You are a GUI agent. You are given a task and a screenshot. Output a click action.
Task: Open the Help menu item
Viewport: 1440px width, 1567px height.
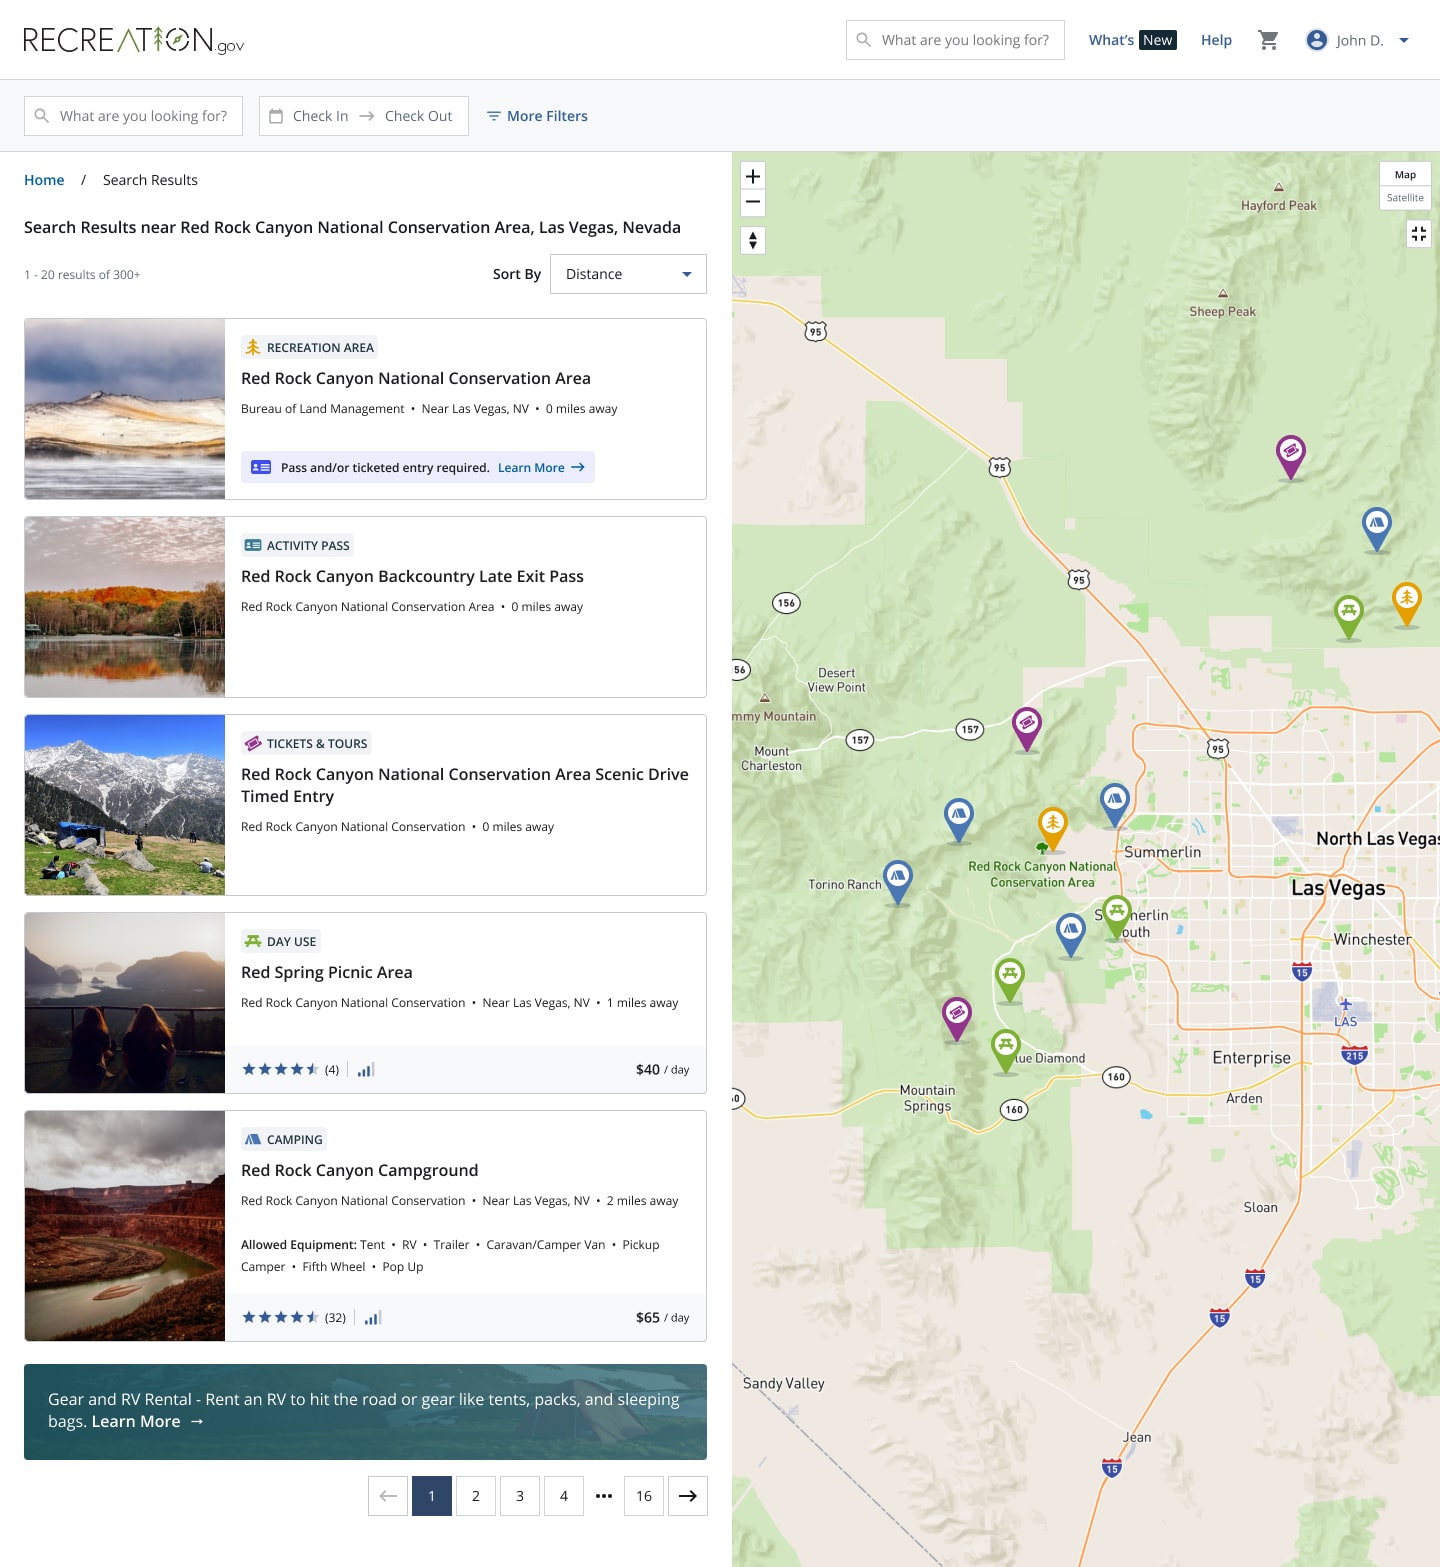[1216, 40]
